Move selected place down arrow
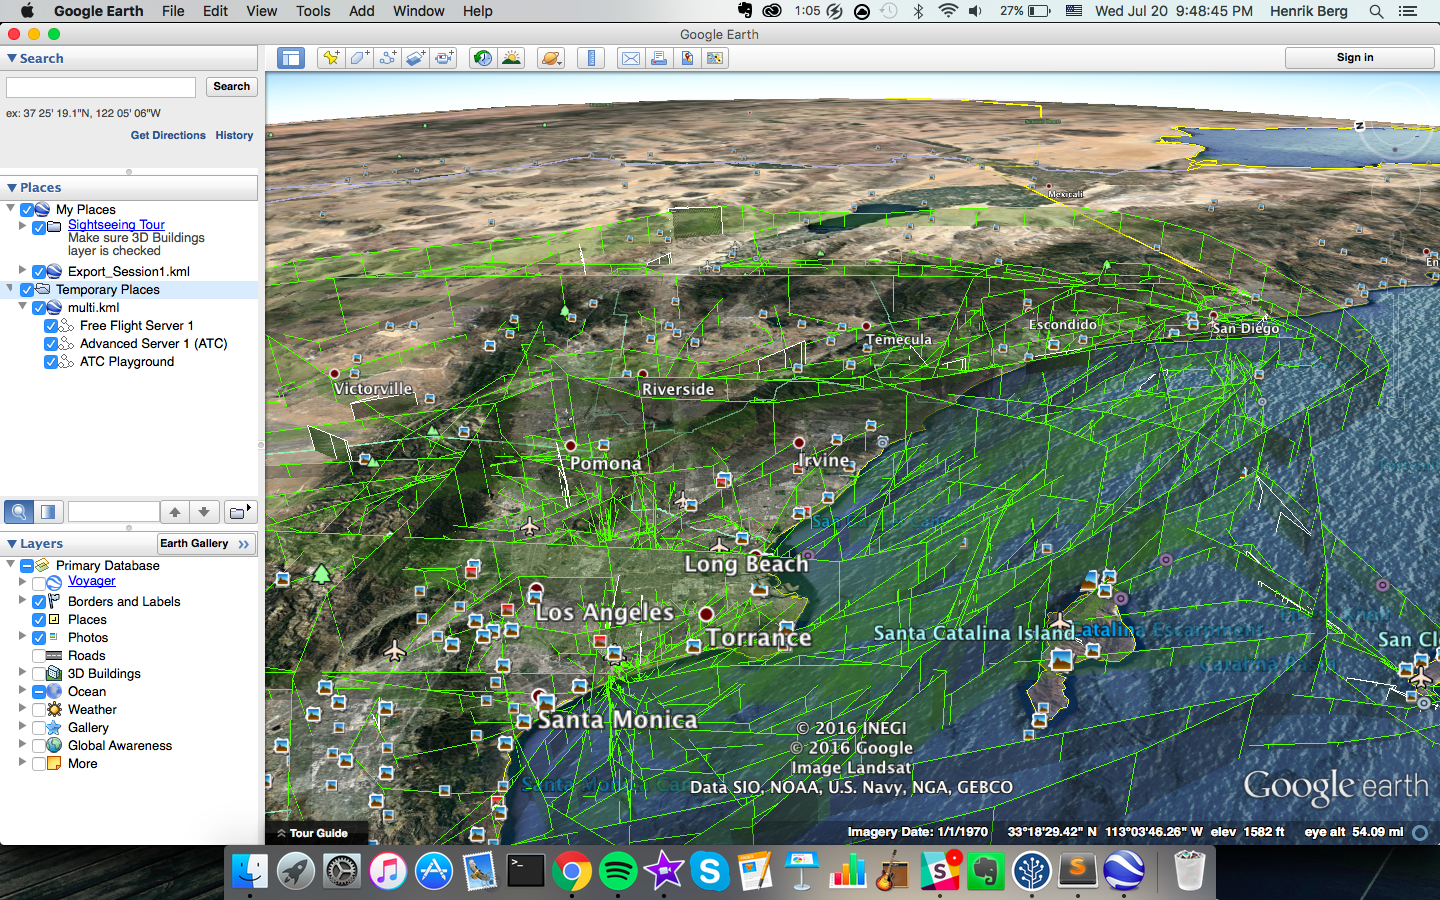This screenshot has width=1440, height=900. point(204,512)
